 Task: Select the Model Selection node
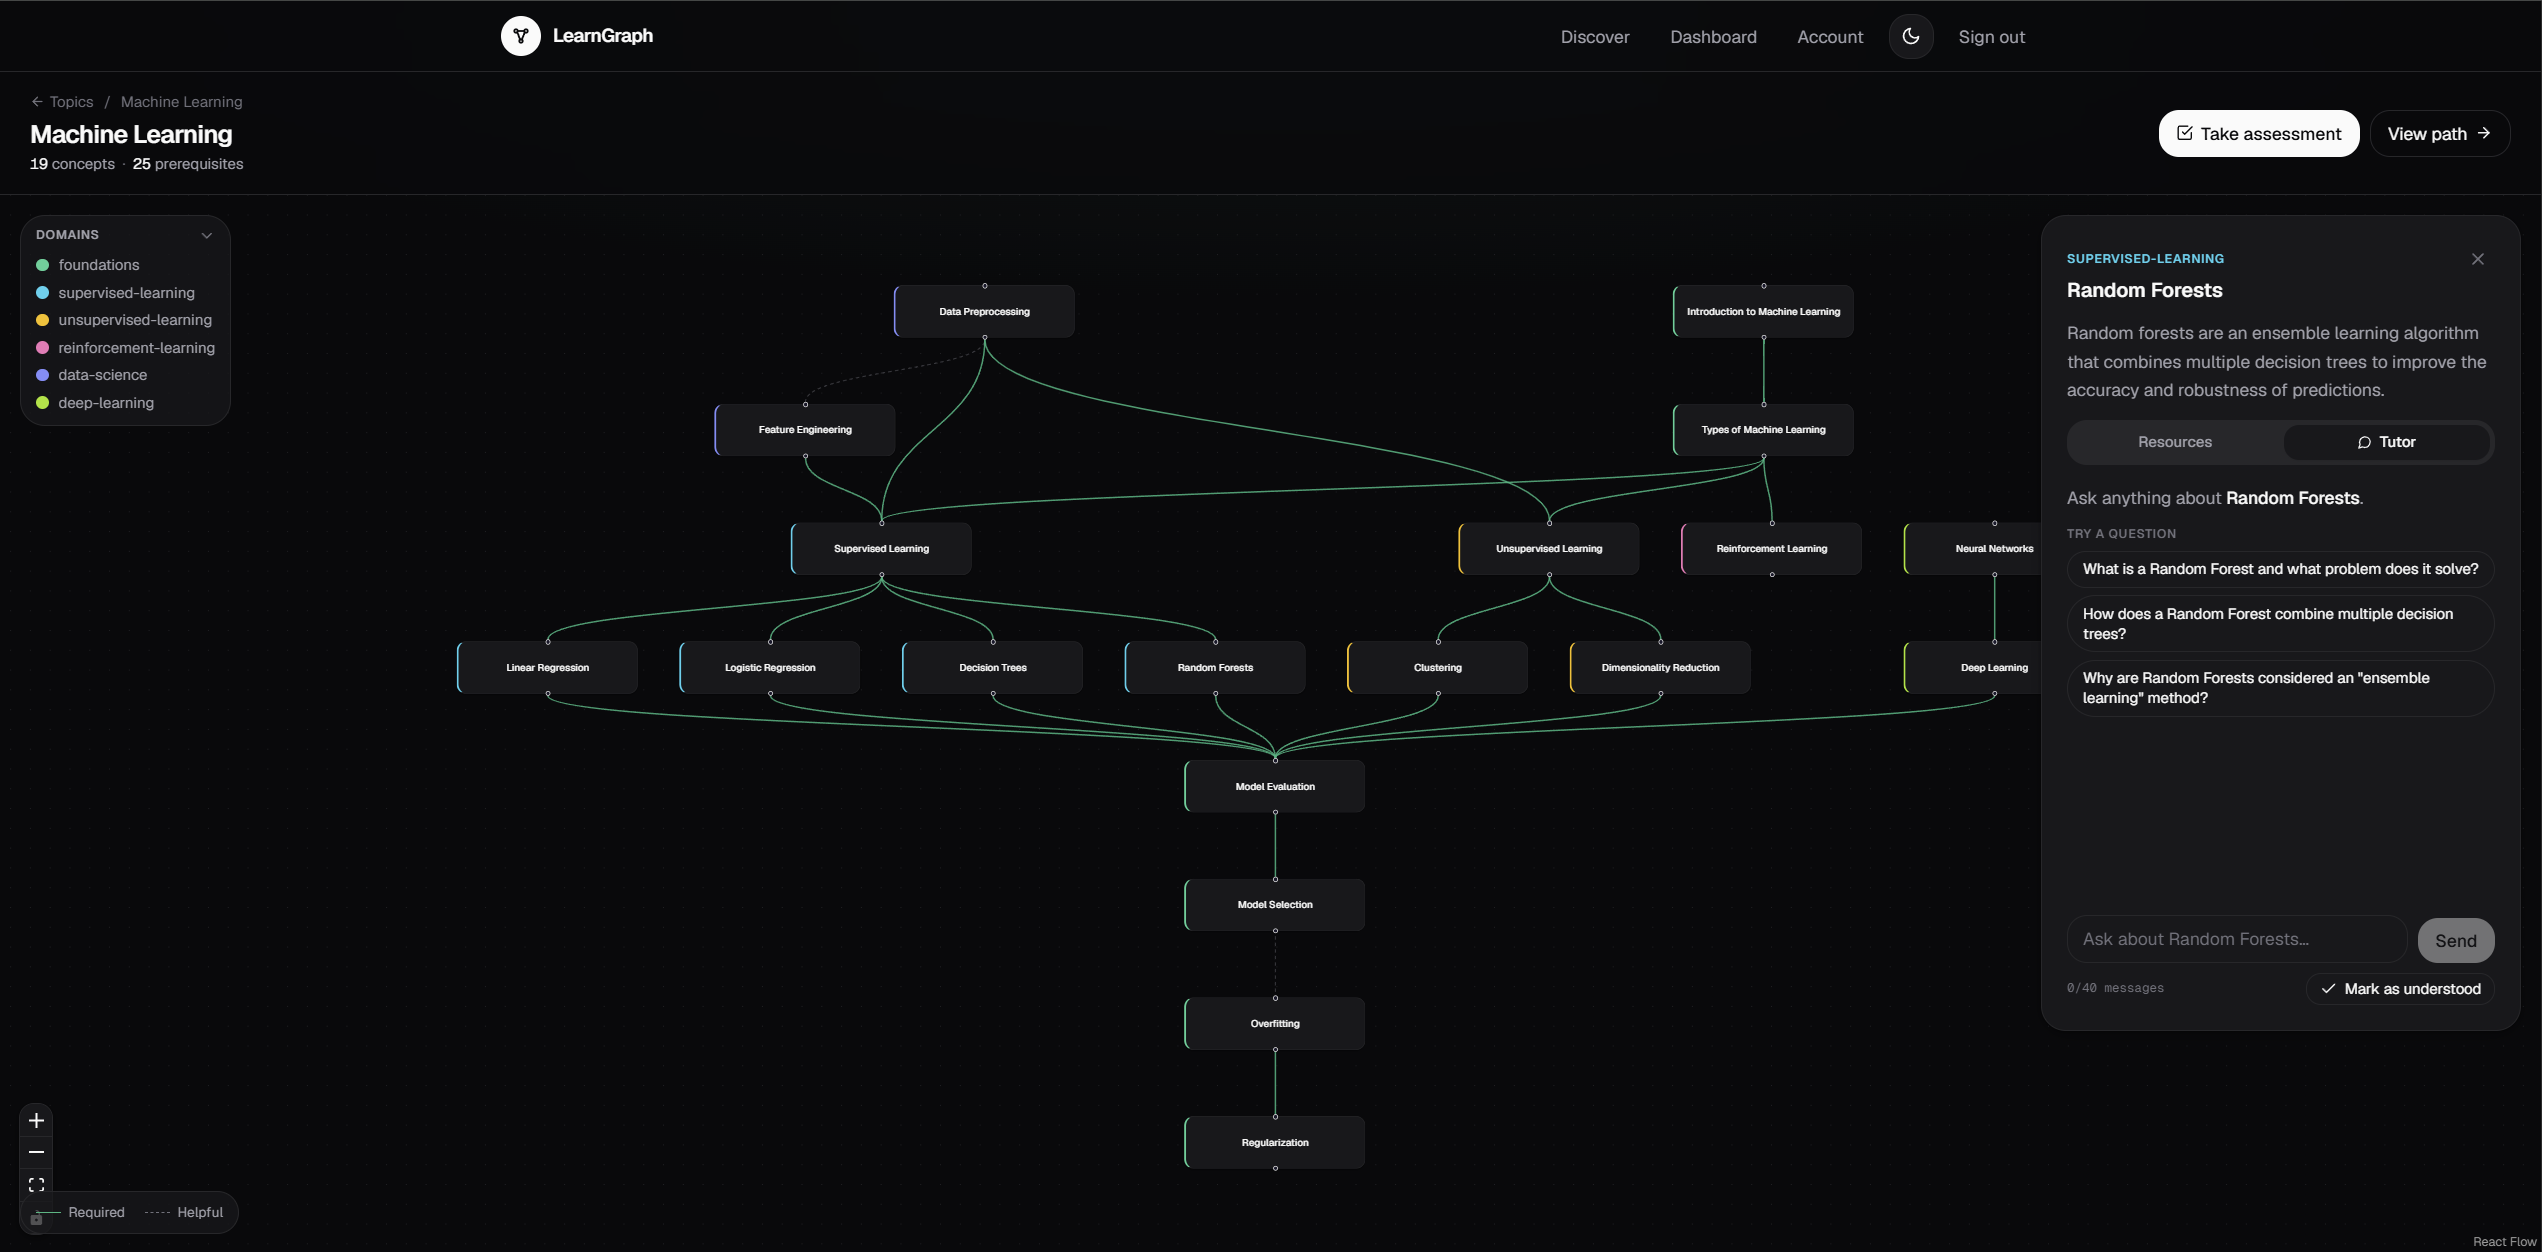1275,905
